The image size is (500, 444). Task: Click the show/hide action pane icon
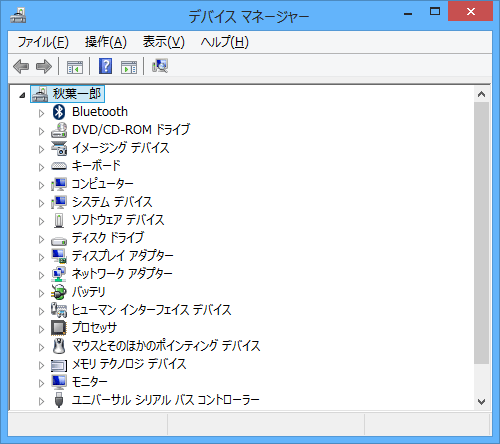click(x=129, y=67)
